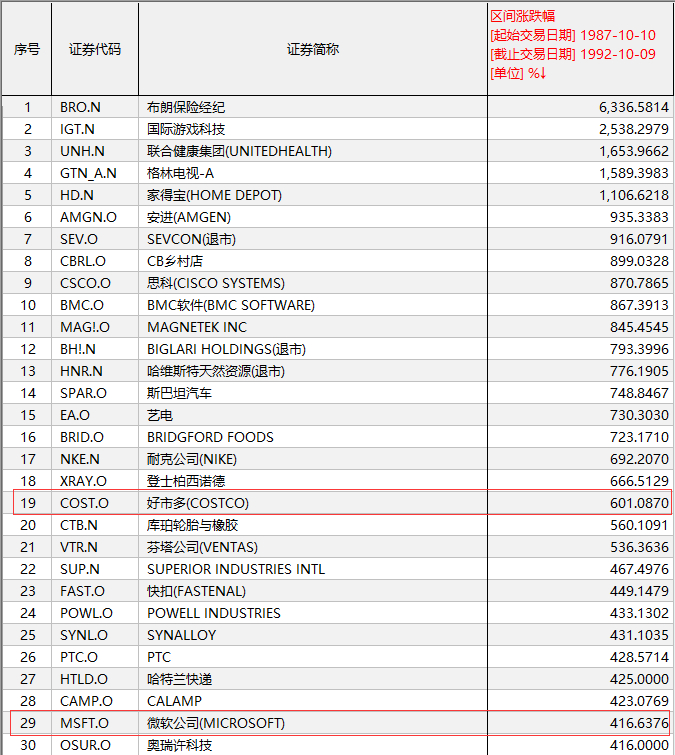
Task: Click COSTCO's return value 601.0870
Action: click(639, 503)
